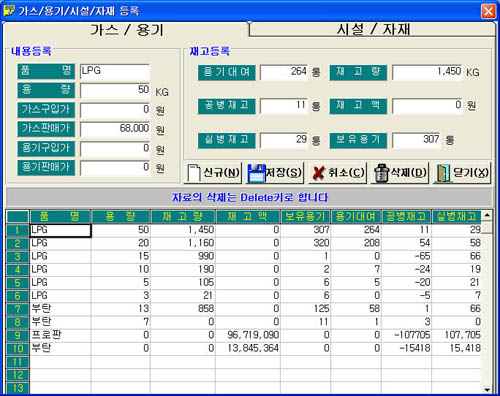500x396 pixels.
Task: Click the -107705 cell in 공병재고 column
Action: (406, 335)
